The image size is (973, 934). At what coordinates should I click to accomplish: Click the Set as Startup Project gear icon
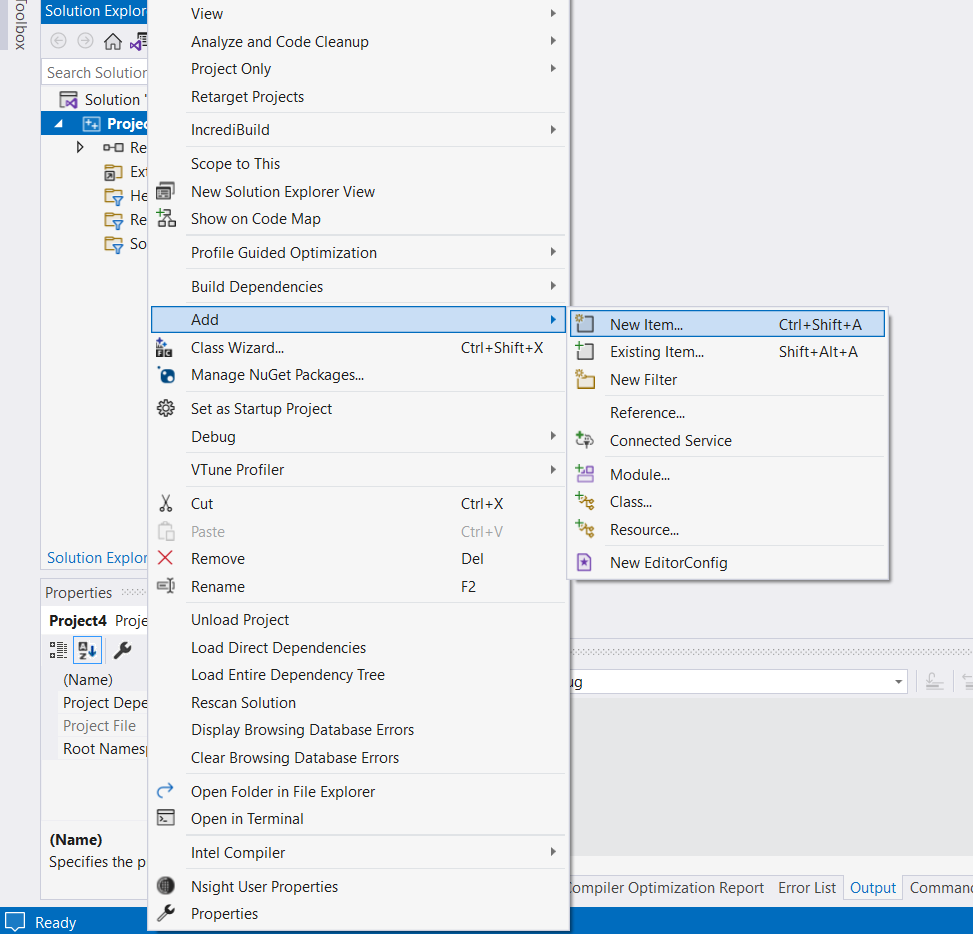(x=166, y=408)
